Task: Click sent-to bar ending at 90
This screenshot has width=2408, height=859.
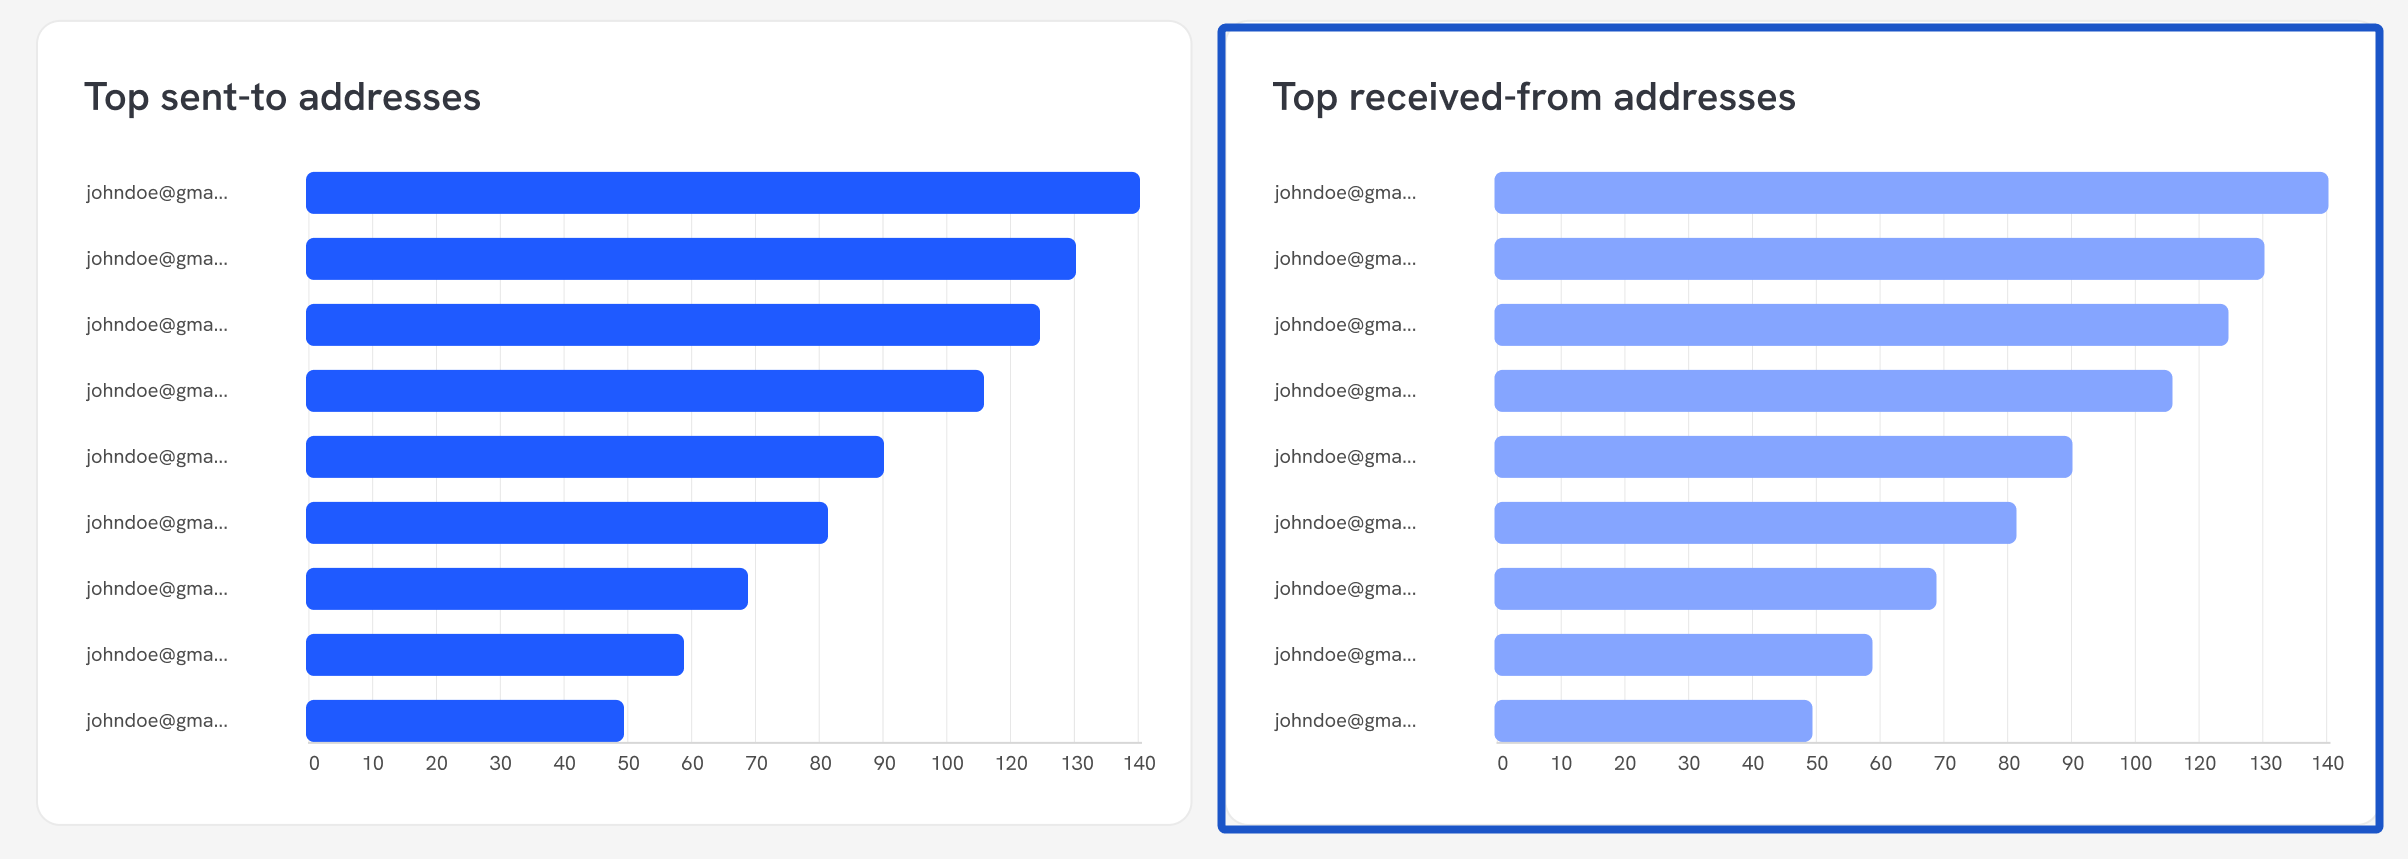Action: [x=594, y=457]
